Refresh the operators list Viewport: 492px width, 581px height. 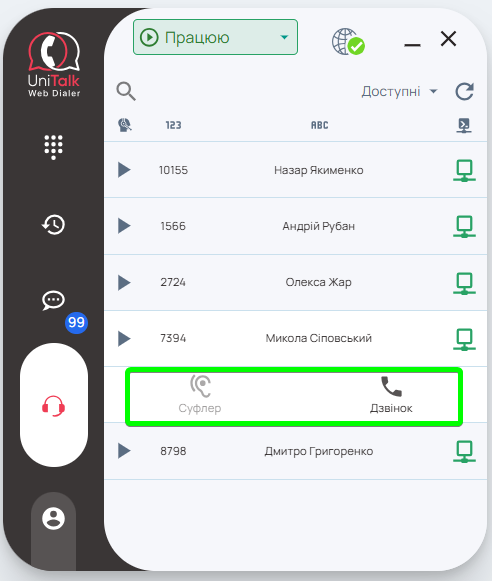[x=464, y=92]
